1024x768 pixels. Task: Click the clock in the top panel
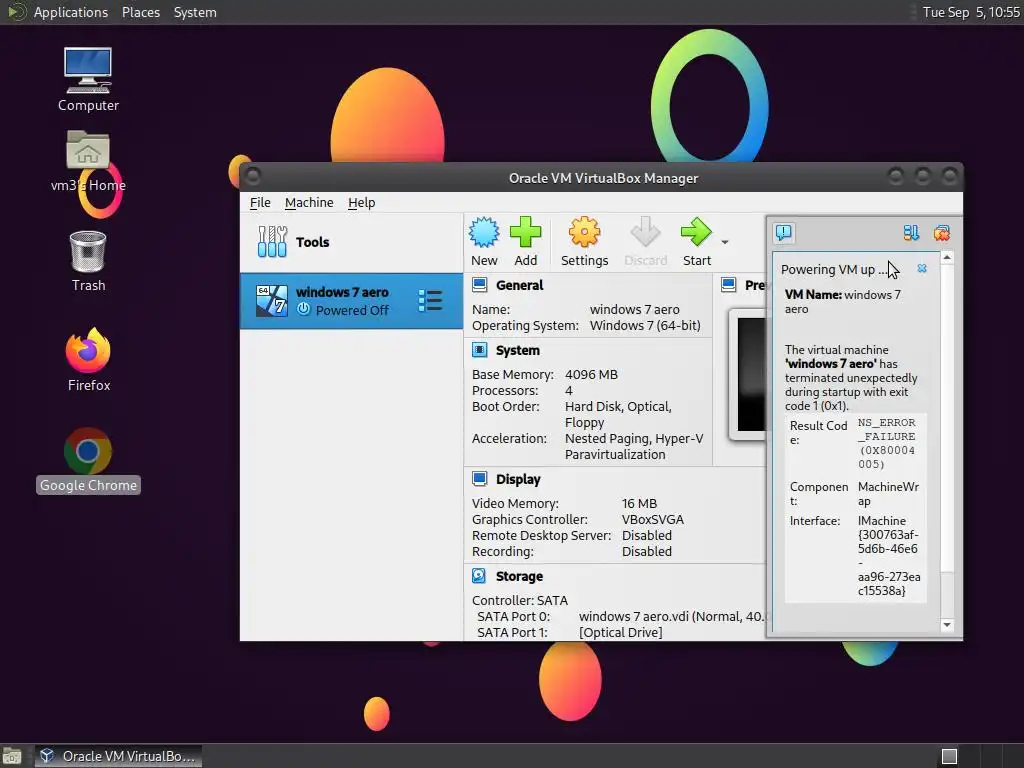tap(970, 12)
